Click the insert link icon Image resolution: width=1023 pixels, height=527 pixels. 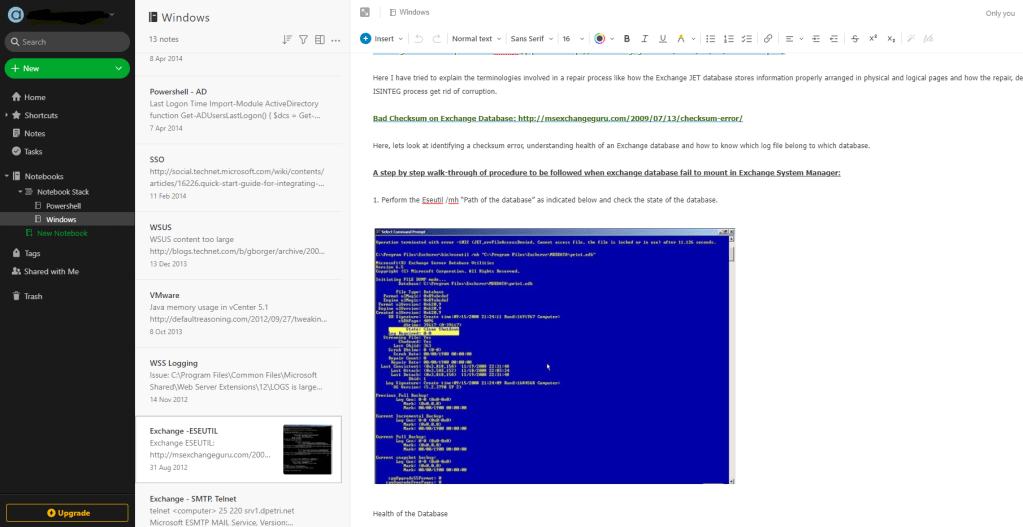click(768, 39)
